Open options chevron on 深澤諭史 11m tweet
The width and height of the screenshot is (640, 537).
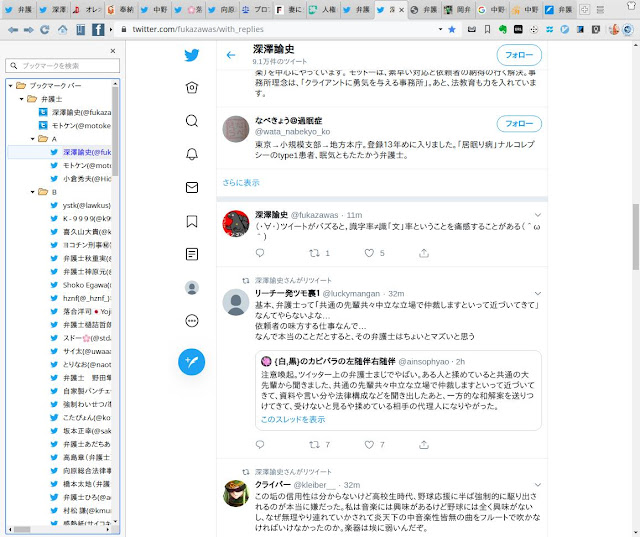(538, 215)
